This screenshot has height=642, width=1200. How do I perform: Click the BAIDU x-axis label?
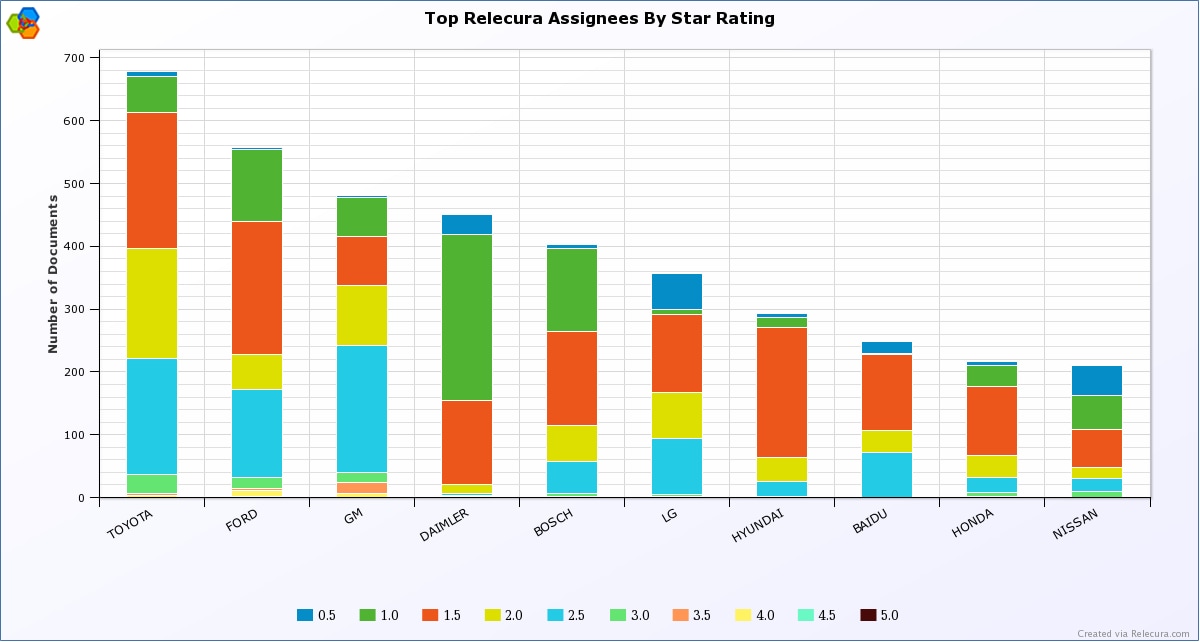pyautogui.click(x=869, y=522)
